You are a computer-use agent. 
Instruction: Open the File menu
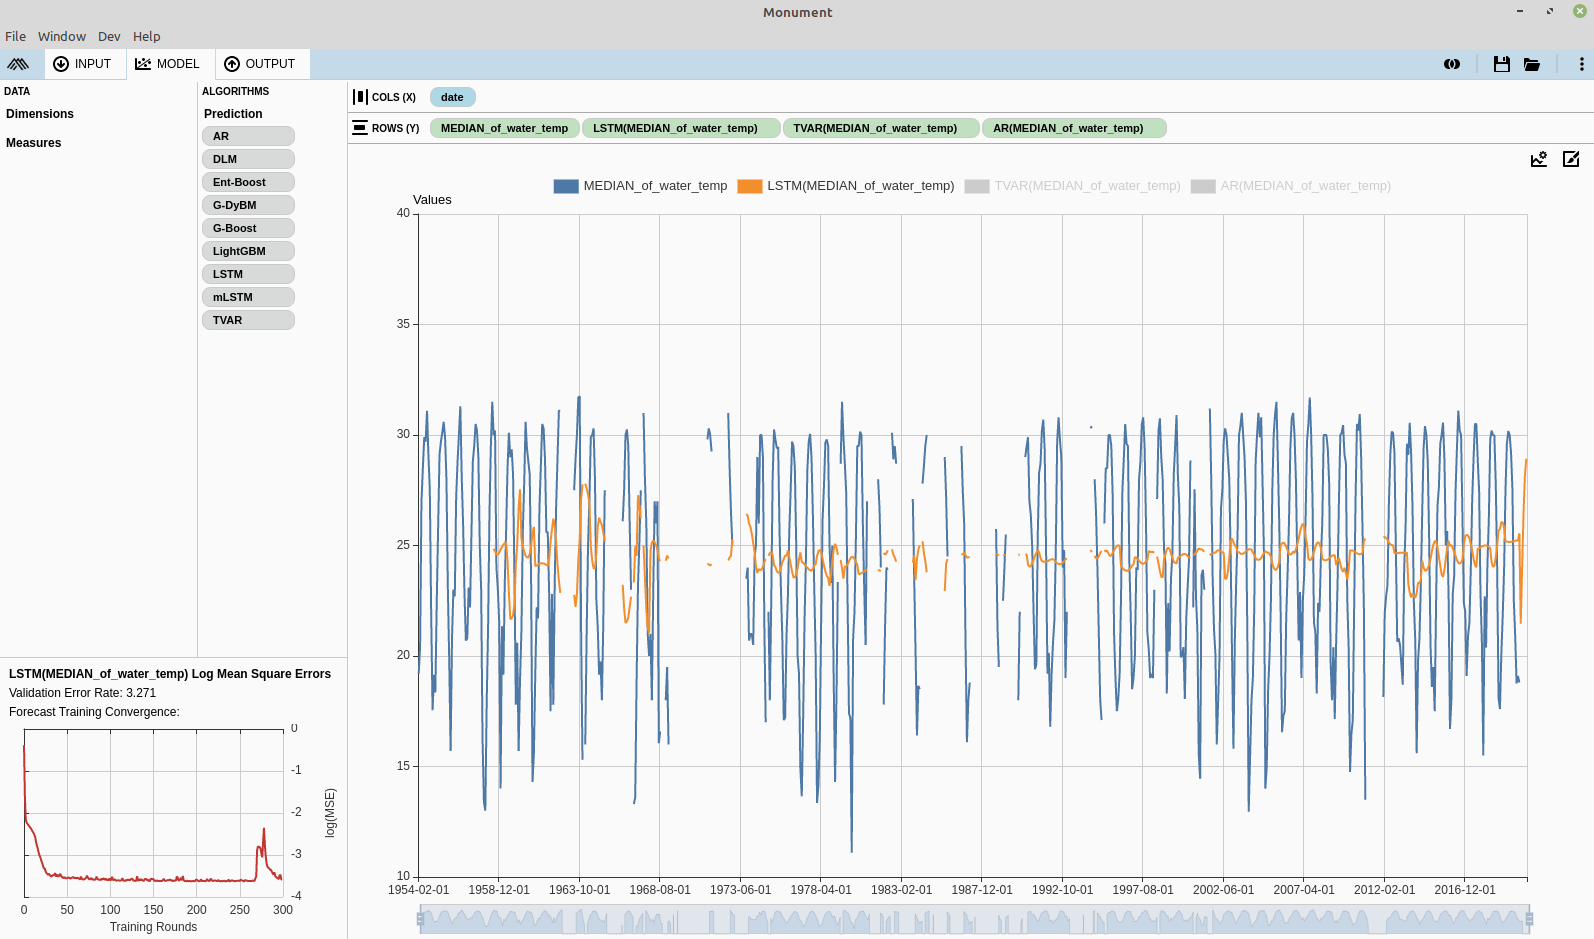(x=15, y=36)
